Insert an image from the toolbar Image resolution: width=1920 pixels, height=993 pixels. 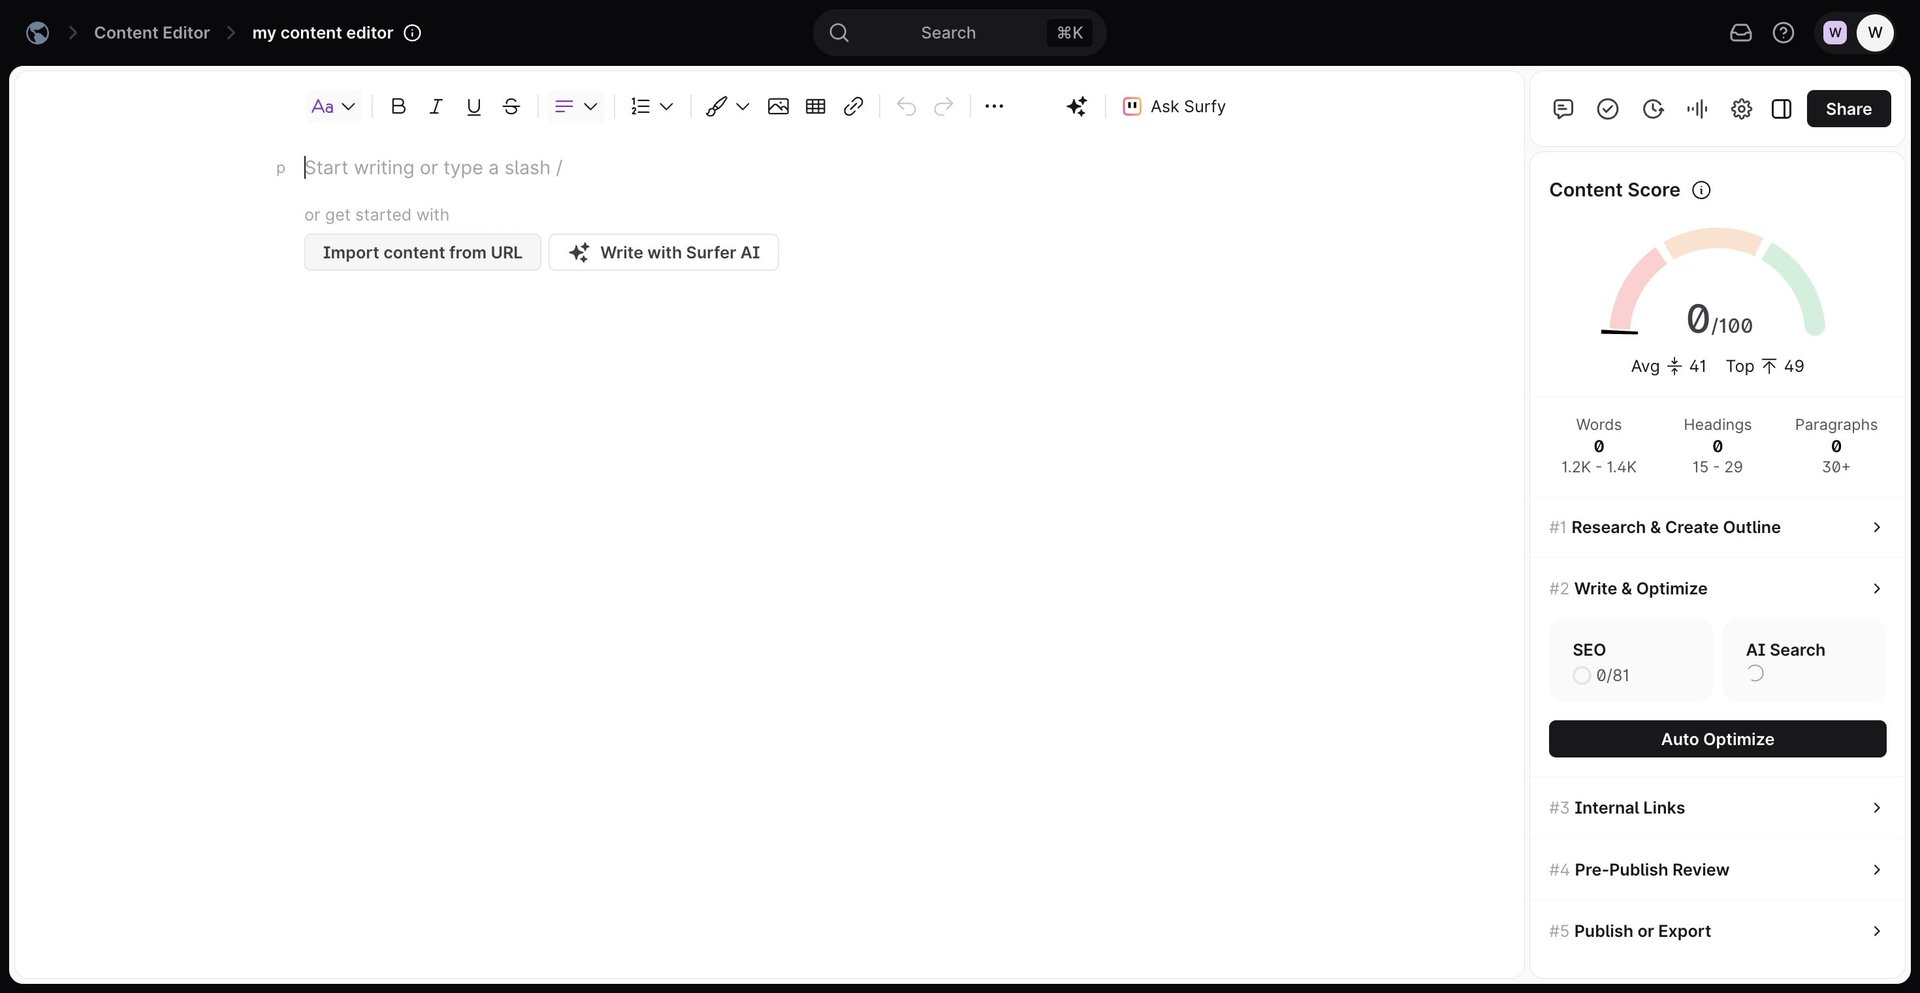coord(778,107)
